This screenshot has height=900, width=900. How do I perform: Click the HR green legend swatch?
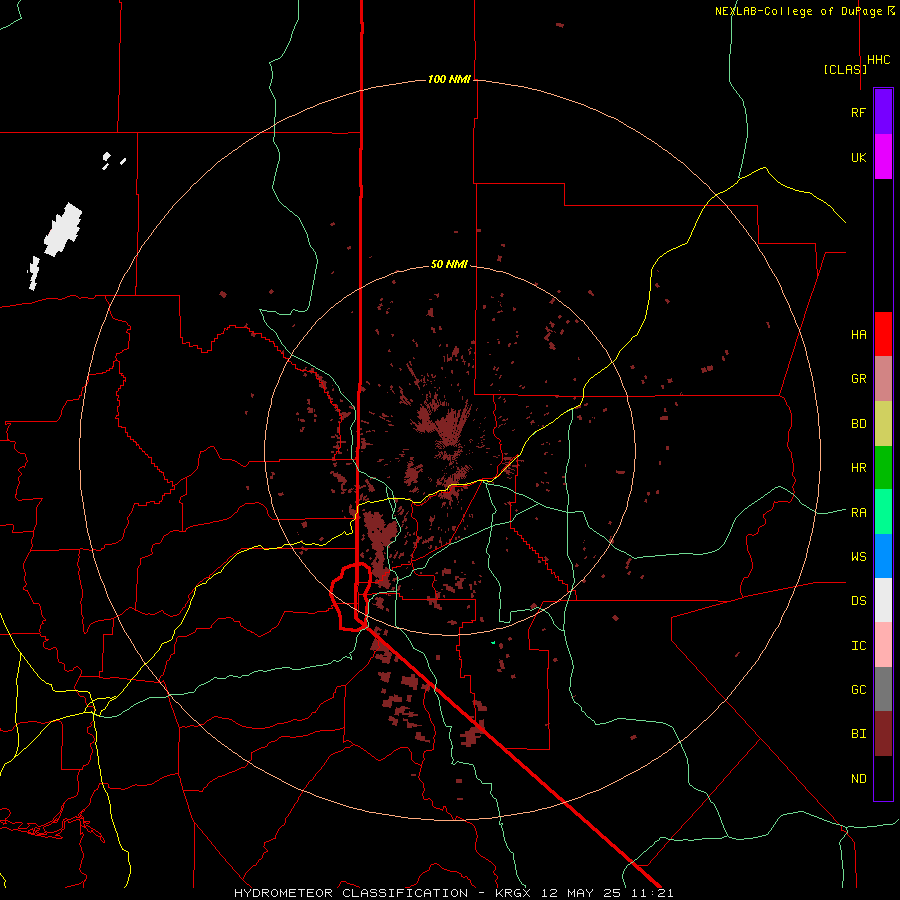[x=883, y=468]
